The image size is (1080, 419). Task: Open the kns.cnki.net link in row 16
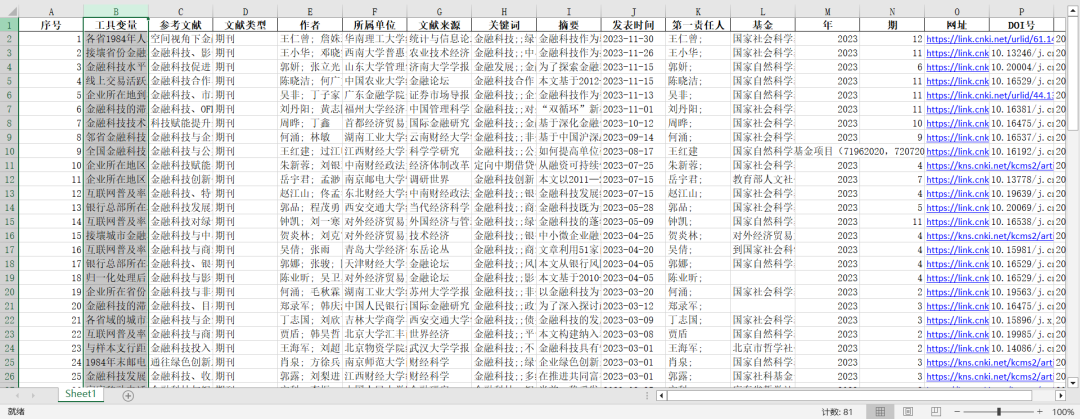coord(991,236)
